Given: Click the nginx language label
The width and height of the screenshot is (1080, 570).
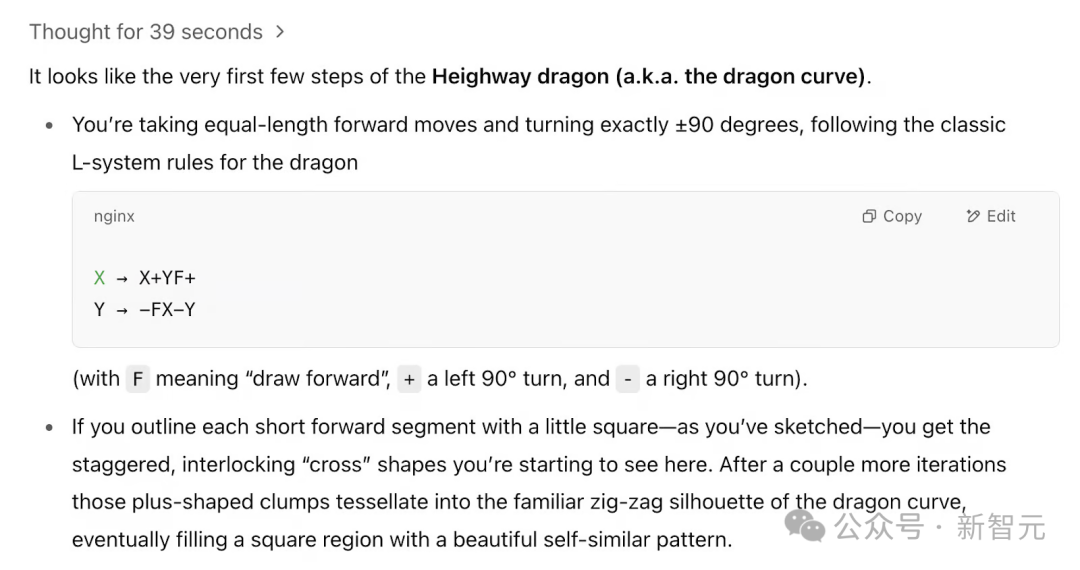Looking at the screenshot, I should (x=114, y=216).
